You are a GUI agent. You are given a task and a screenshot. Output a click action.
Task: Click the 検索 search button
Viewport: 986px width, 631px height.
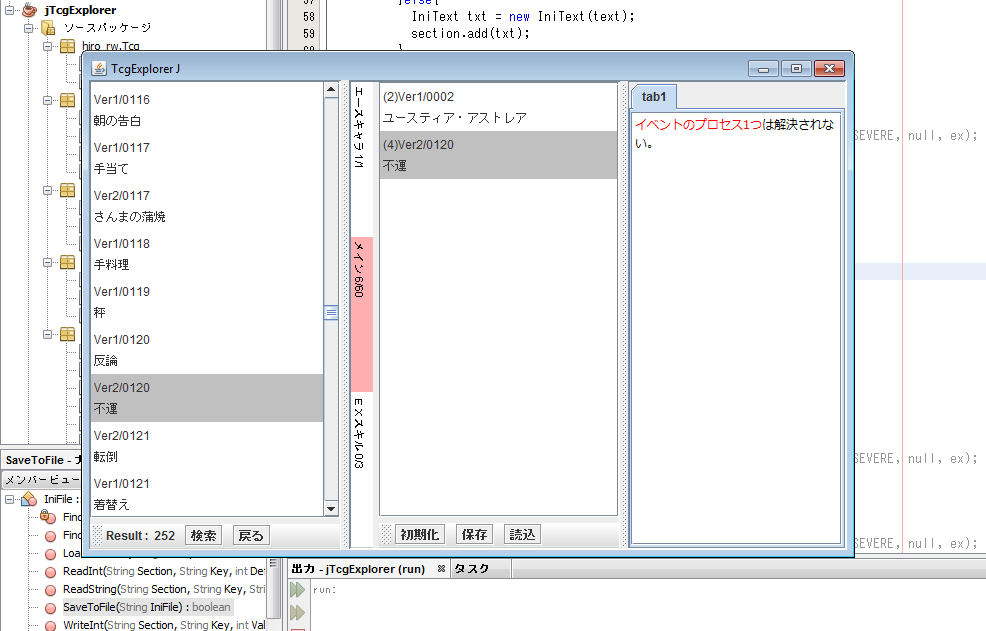coord(204,536)
